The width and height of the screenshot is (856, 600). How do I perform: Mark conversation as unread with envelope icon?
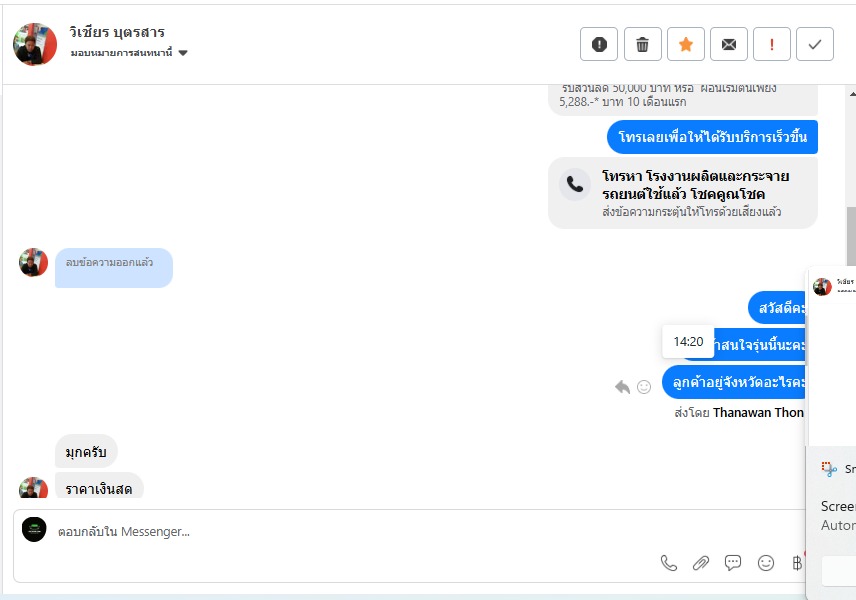729,44
